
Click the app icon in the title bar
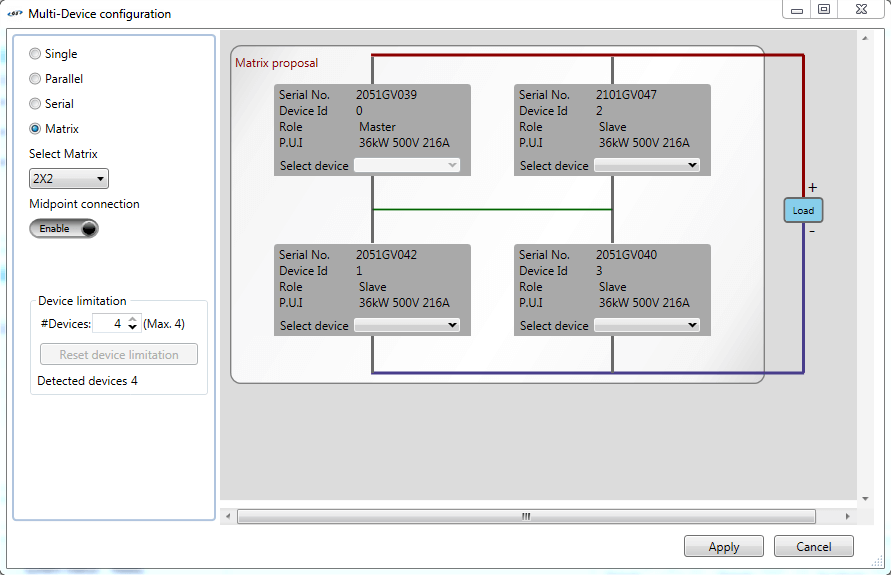[14, 14]
